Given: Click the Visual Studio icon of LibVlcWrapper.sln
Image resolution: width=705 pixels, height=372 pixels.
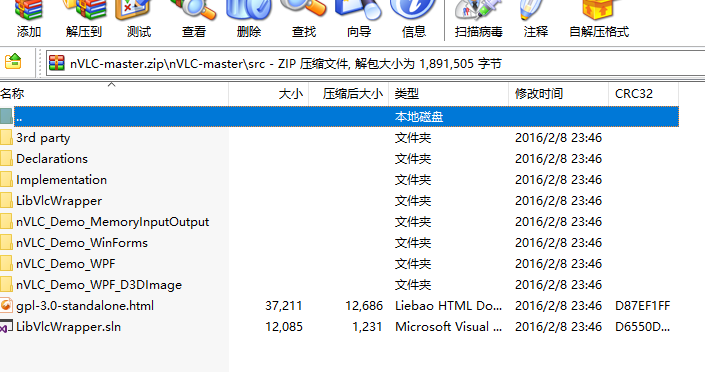Looking at the screenshot, I should click(6, 327).
